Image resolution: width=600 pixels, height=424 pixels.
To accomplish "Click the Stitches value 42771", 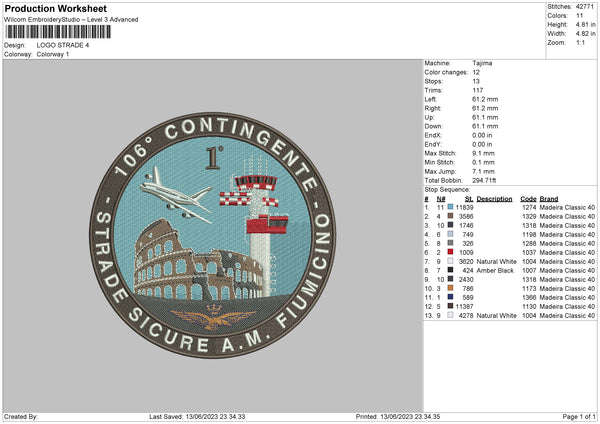I will (585, 7).
